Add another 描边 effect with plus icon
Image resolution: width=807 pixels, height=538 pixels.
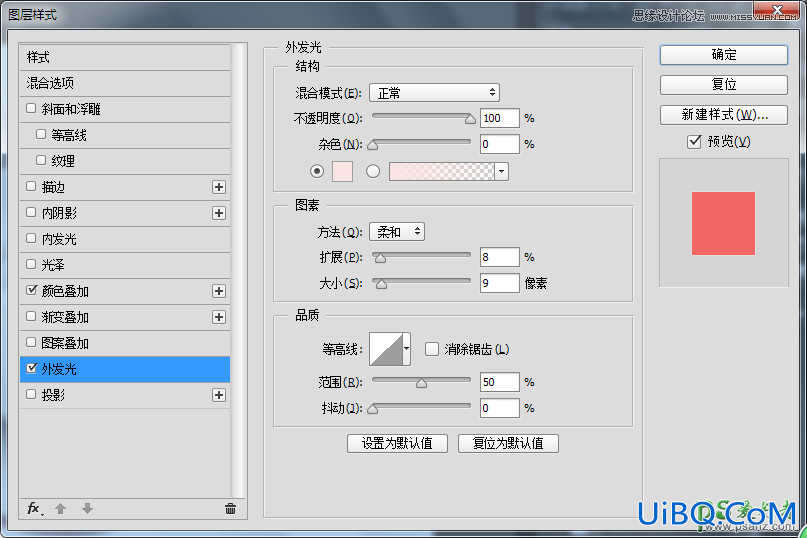pos(219,187)
